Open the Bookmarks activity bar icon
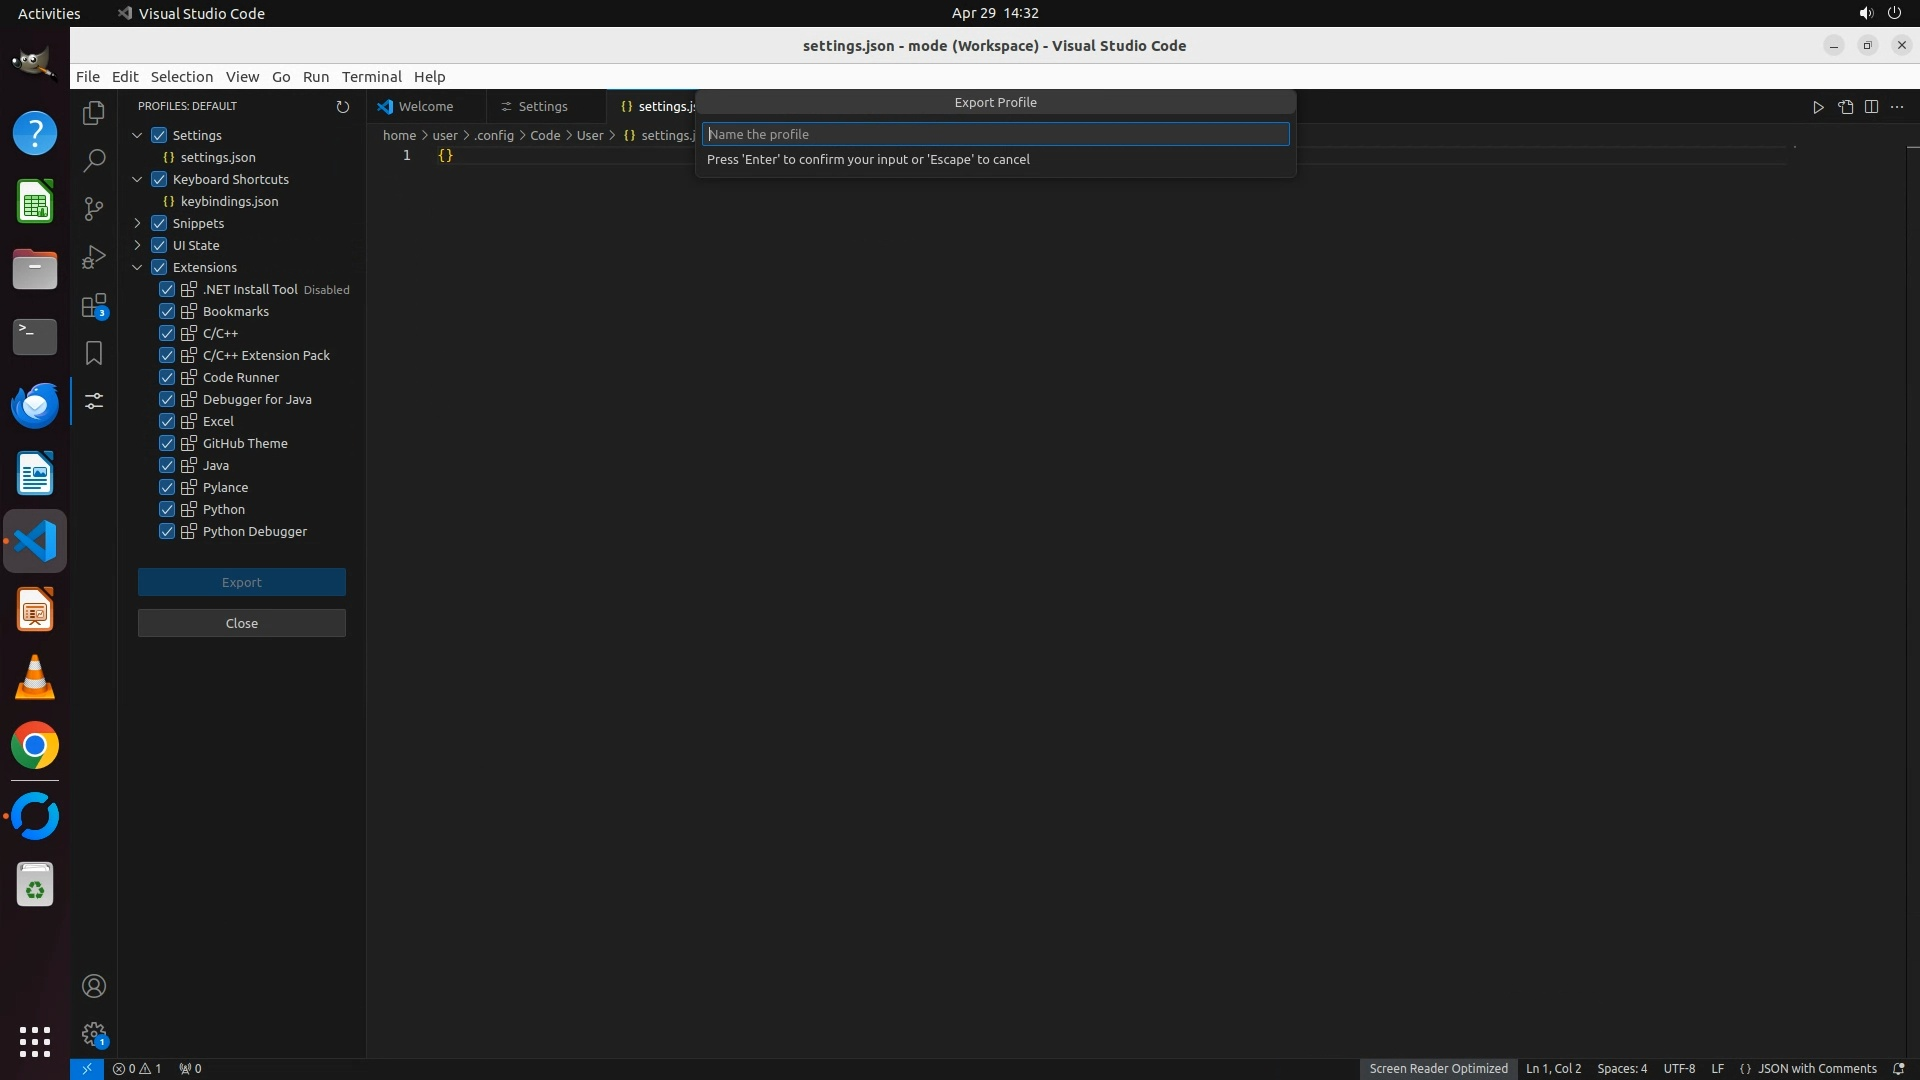 [x=94, y=353]
